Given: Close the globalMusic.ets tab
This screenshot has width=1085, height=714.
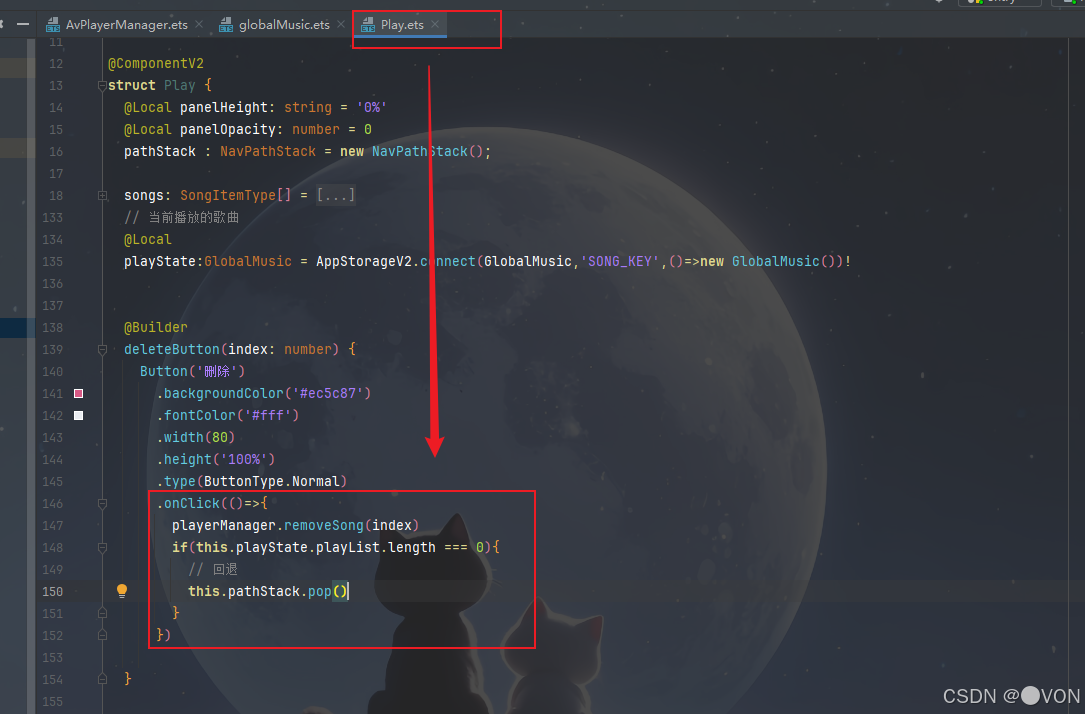Looking at the screenshot, I should (341, 24).
